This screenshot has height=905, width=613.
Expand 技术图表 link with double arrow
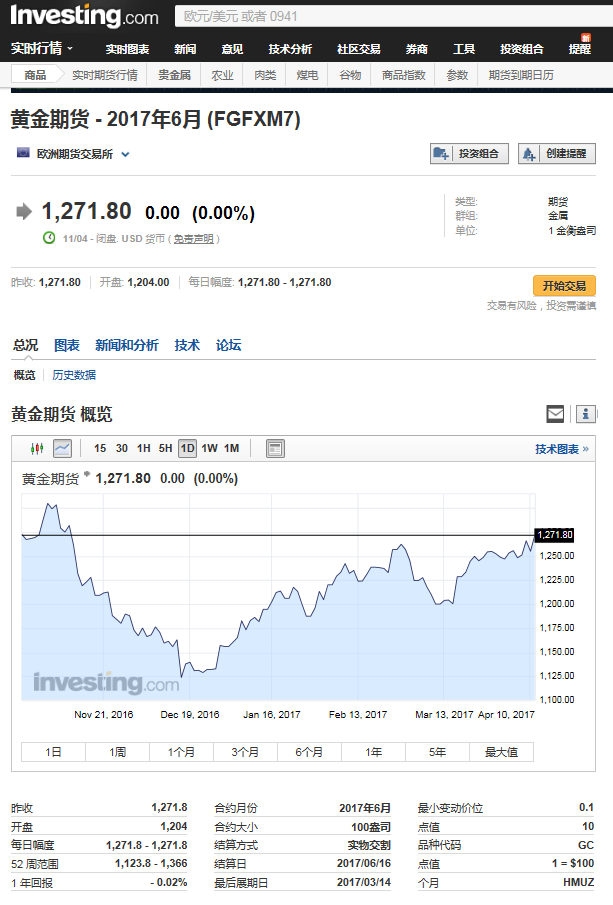click(x=561, y=449)
